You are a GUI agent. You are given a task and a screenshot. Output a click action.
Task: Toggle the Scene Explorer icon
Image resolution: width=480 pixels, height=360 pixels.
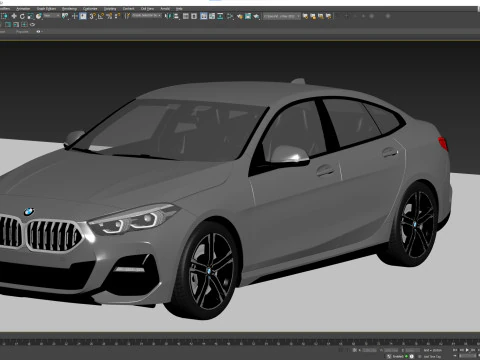pos(186,16)
